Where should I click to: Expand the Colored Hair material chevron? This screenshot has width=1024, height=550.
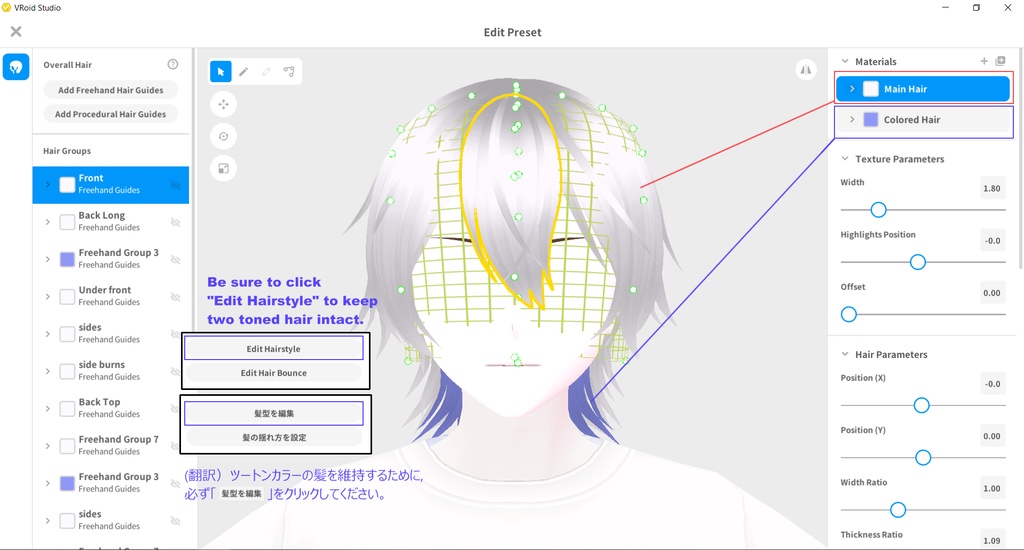[852, 120]
